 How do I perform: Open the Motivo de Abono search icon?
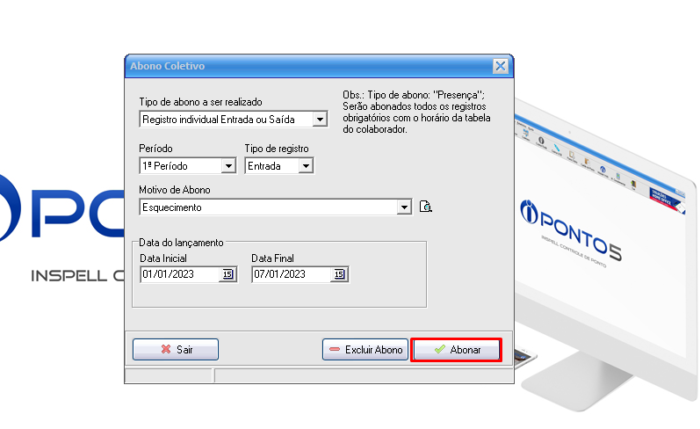pos(425,207)
